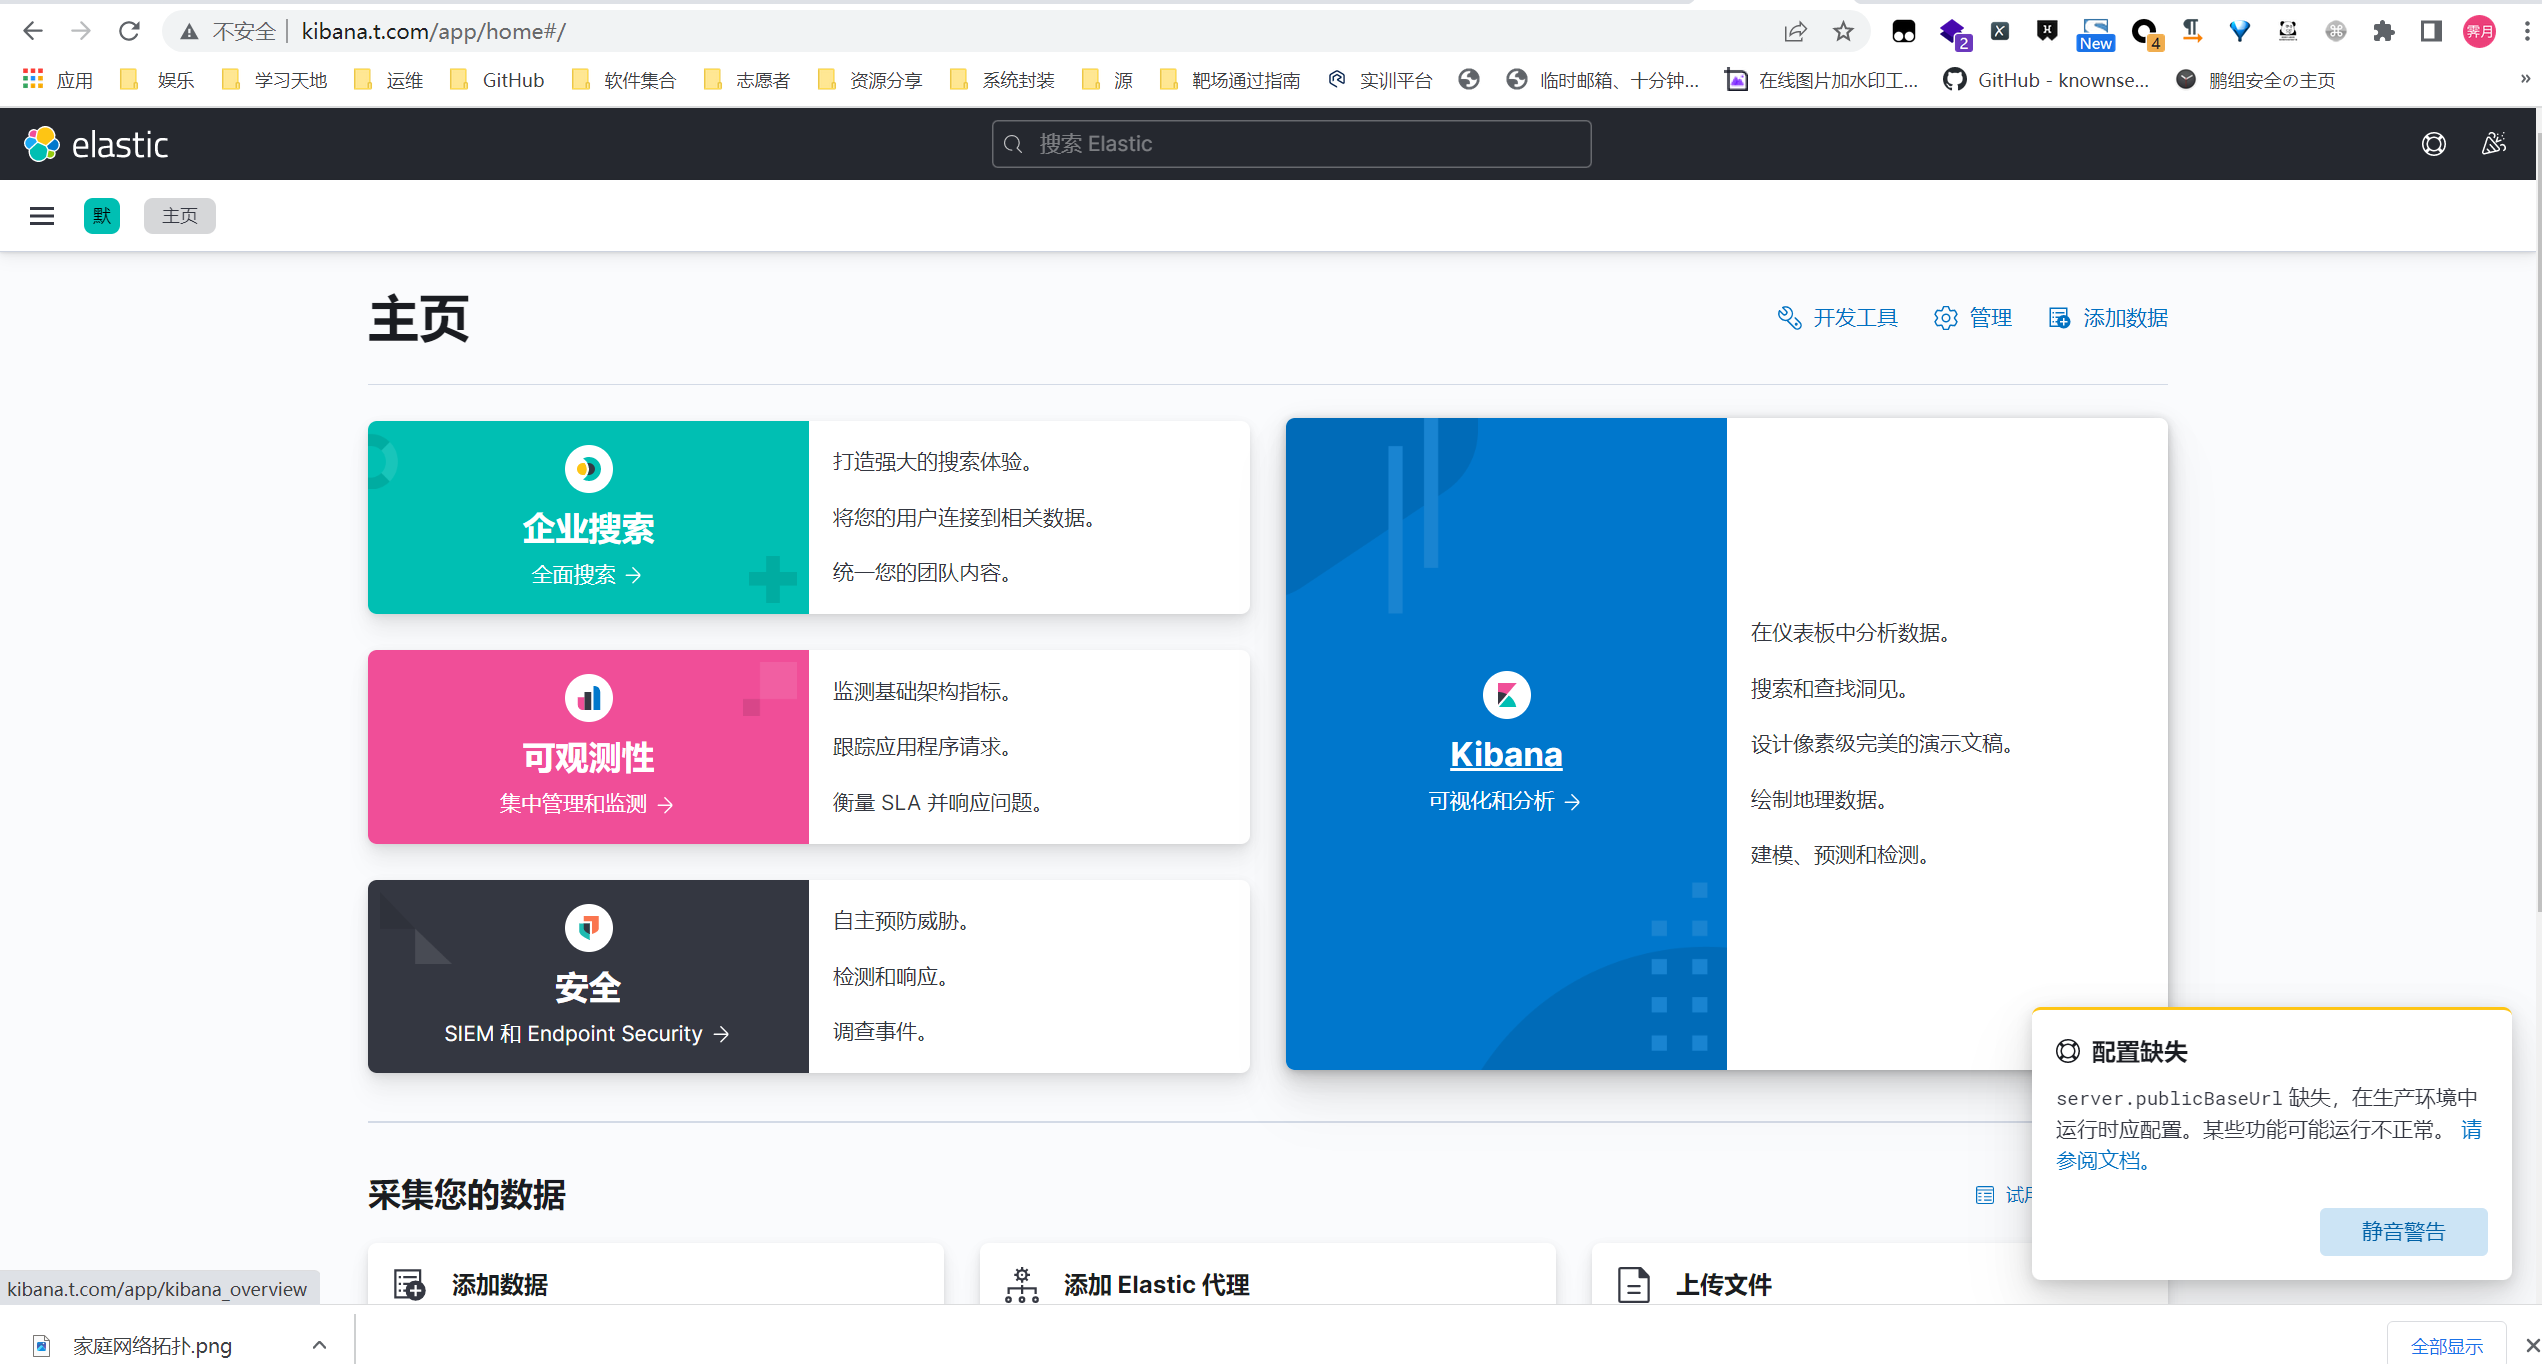This screenshot has height=1364, width=2542.
Task: Open Chrome three-dot menu
Action: [x=2526, y=31]
